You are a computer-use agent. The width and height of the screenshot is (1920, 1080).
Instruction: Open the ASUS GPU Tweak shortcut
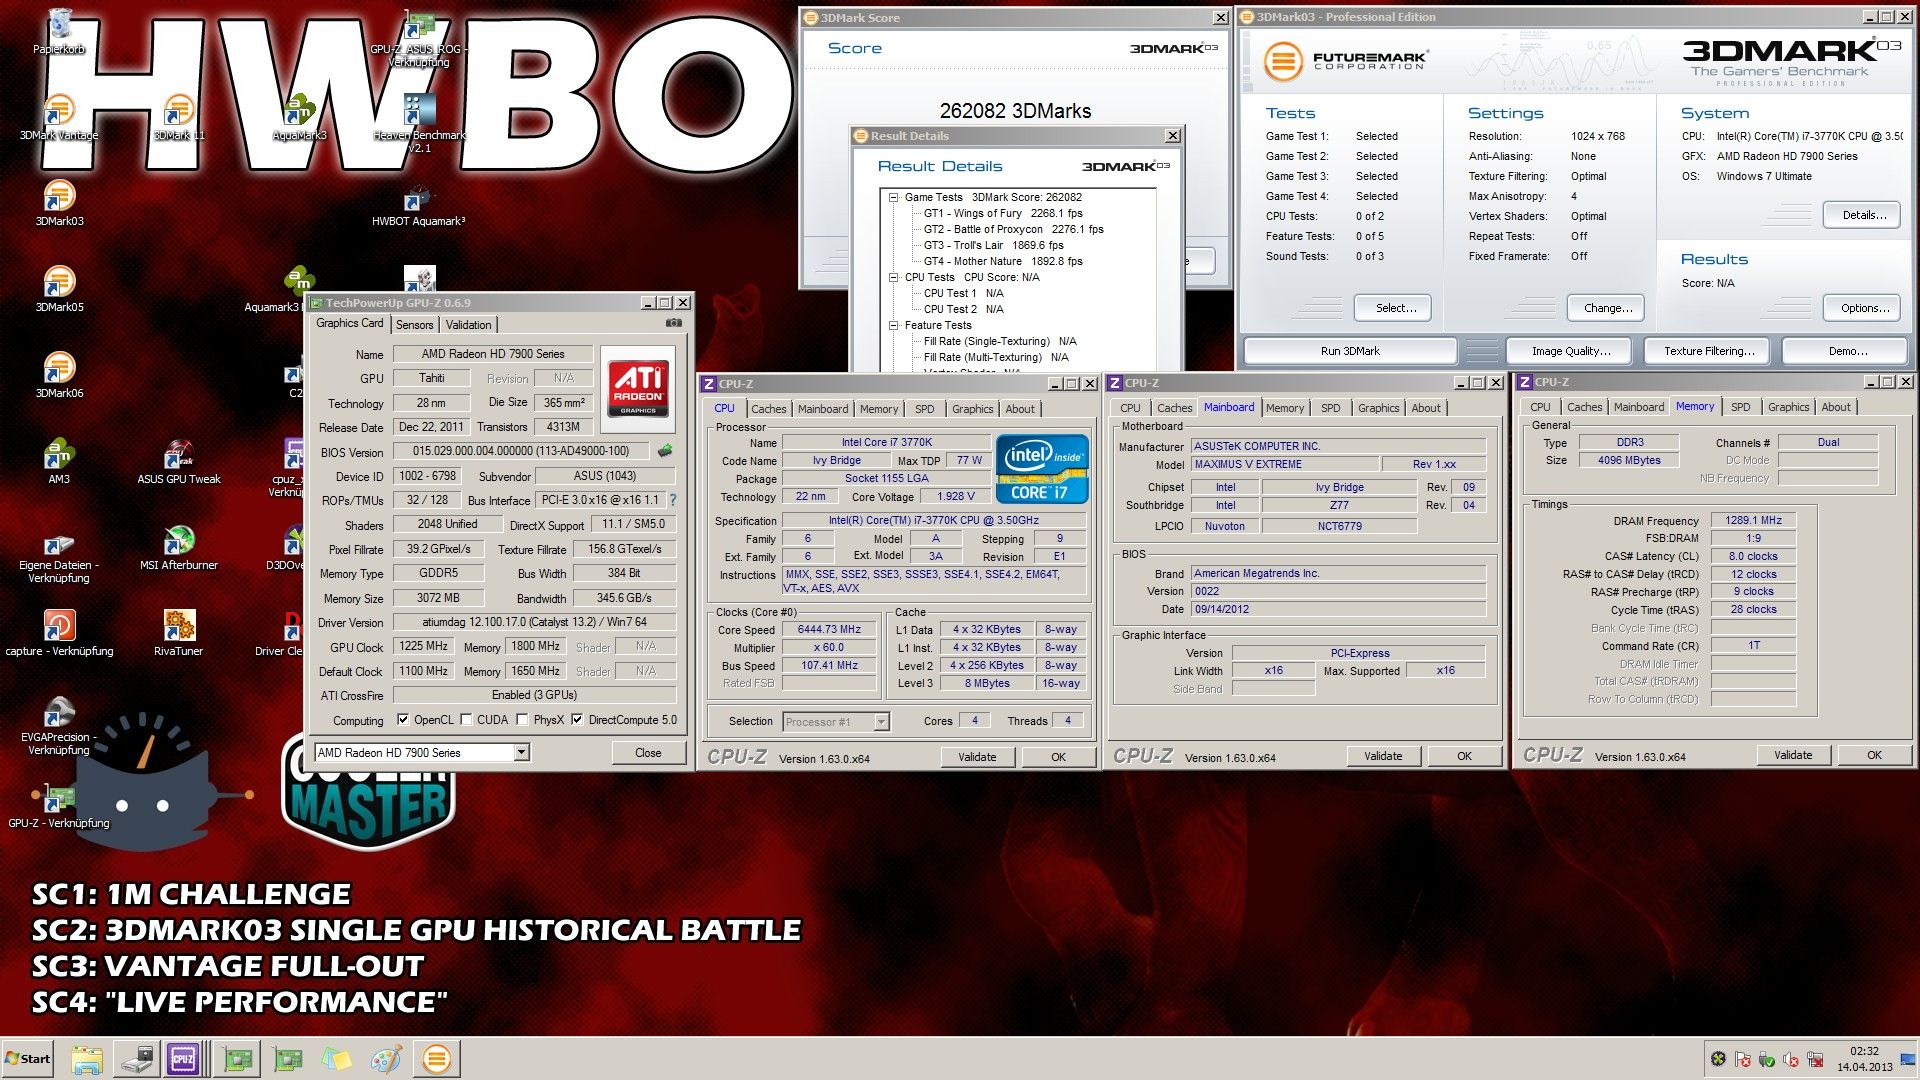(x=179, y=462)
